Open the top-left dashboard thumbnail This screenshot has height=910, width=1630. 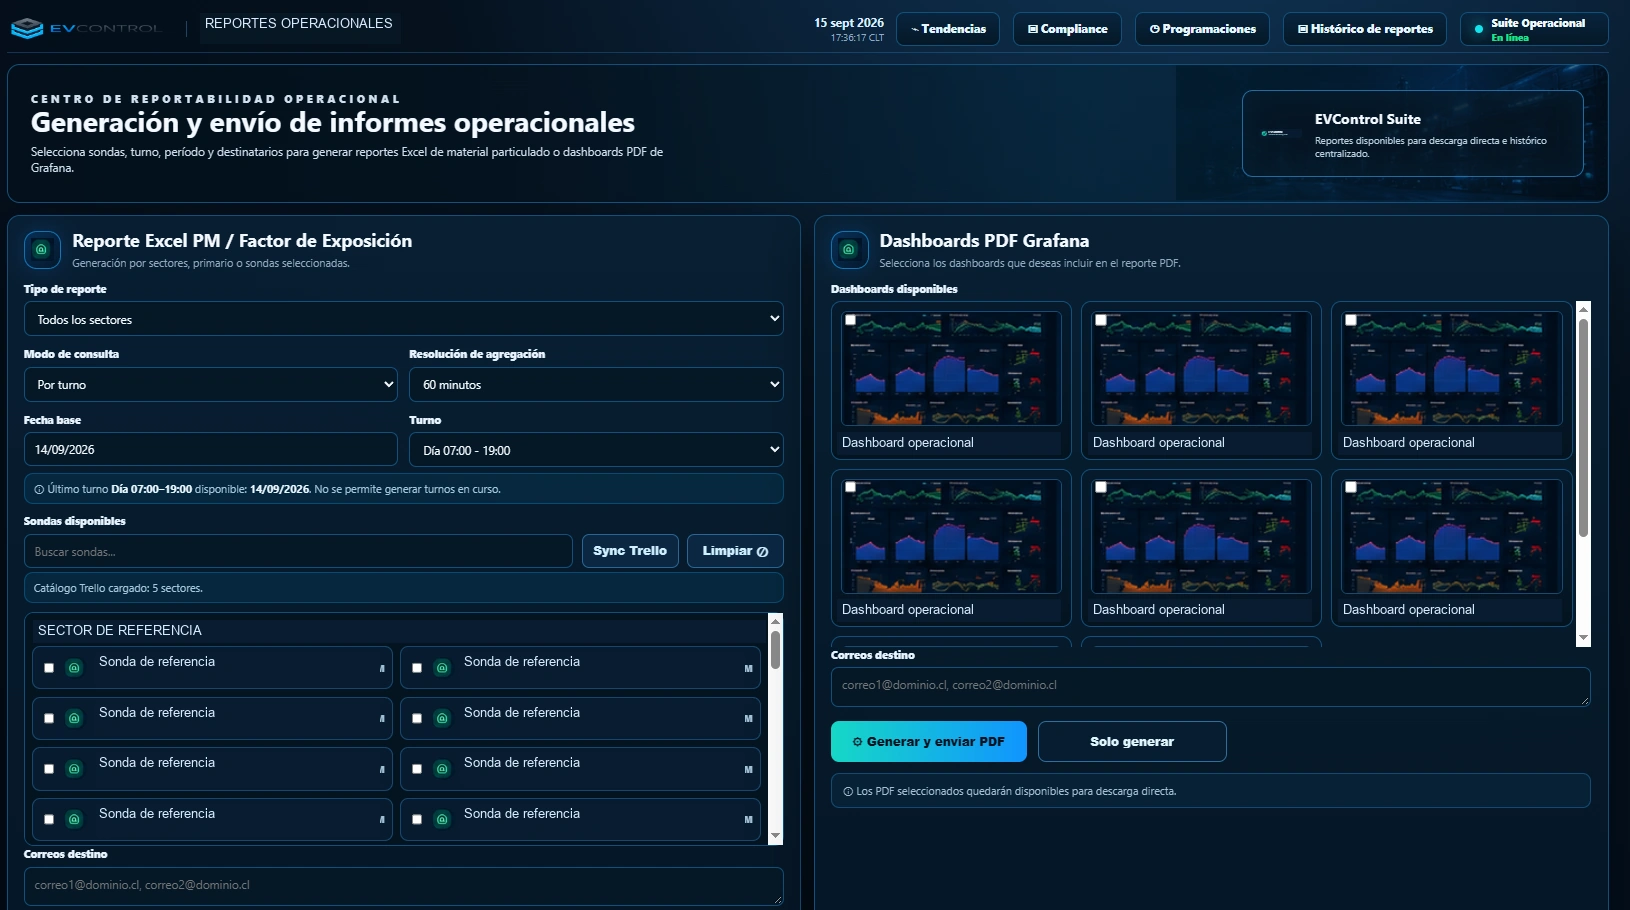(x=951, y=369)
